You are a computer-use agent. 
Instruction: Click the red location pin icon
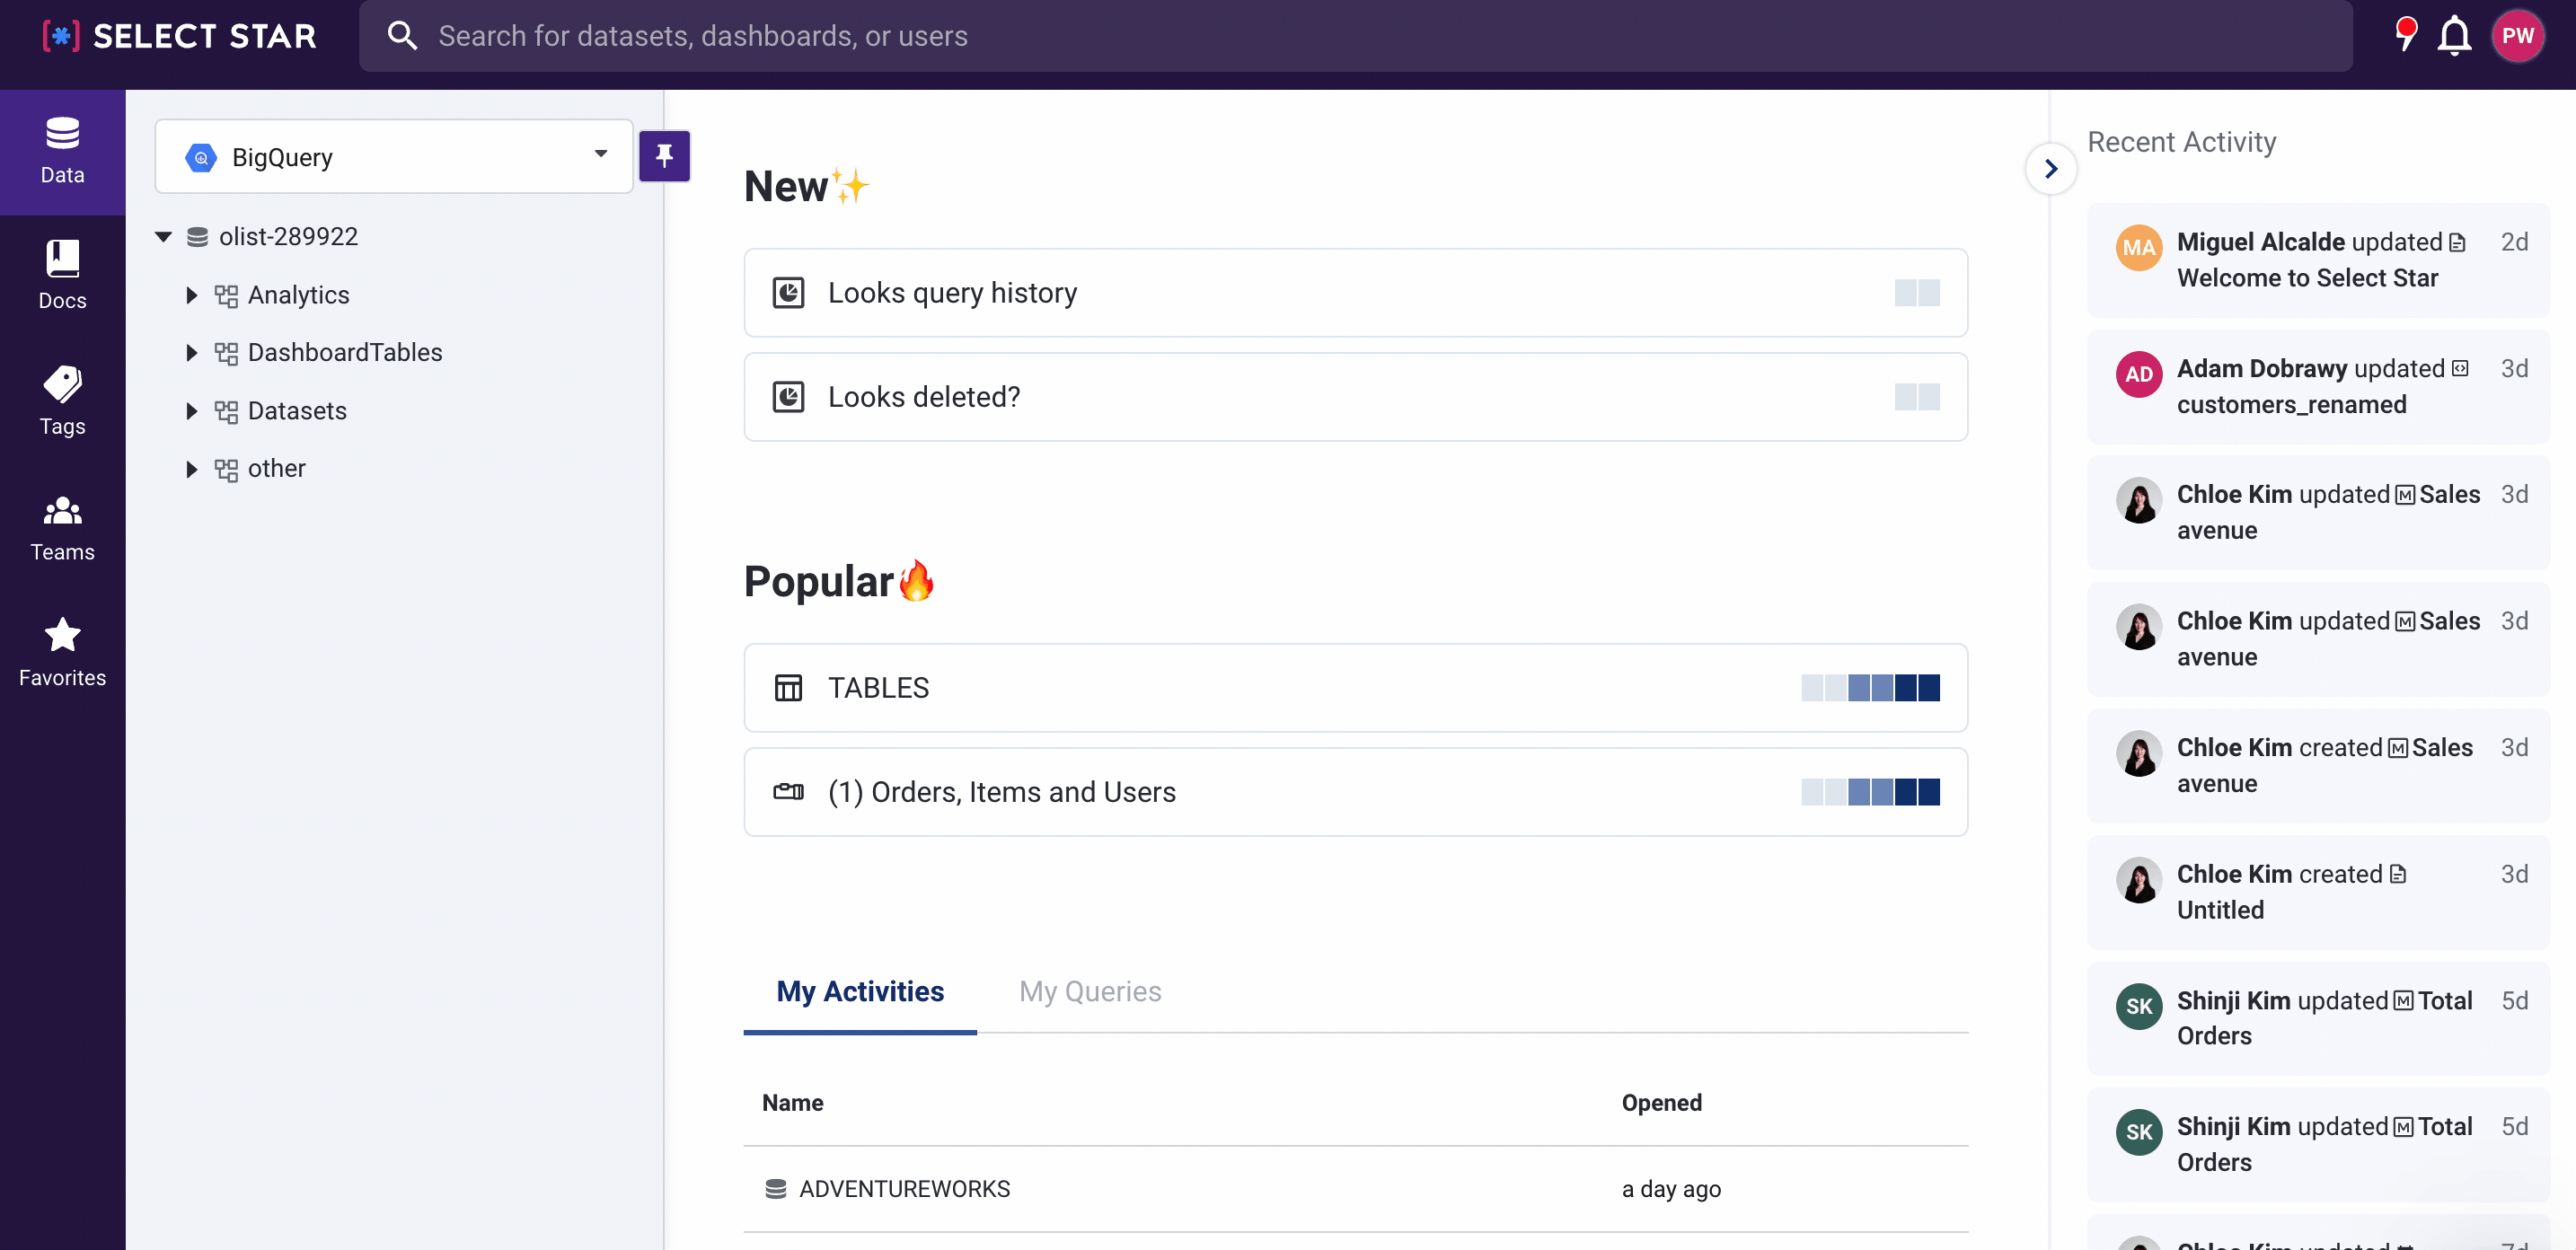pos(2405,34)
